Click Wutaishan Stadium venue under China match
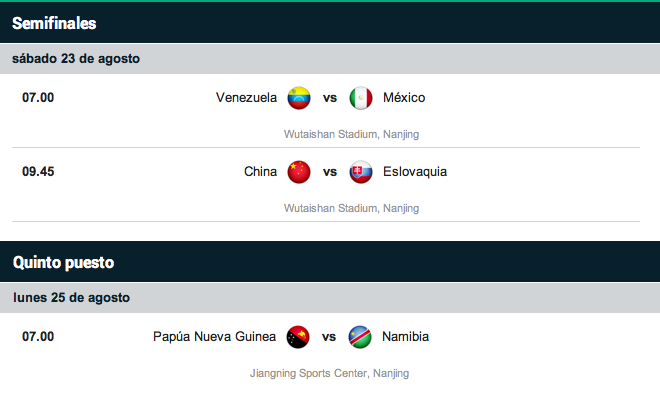Screen dimensions: 660x395 351,208
